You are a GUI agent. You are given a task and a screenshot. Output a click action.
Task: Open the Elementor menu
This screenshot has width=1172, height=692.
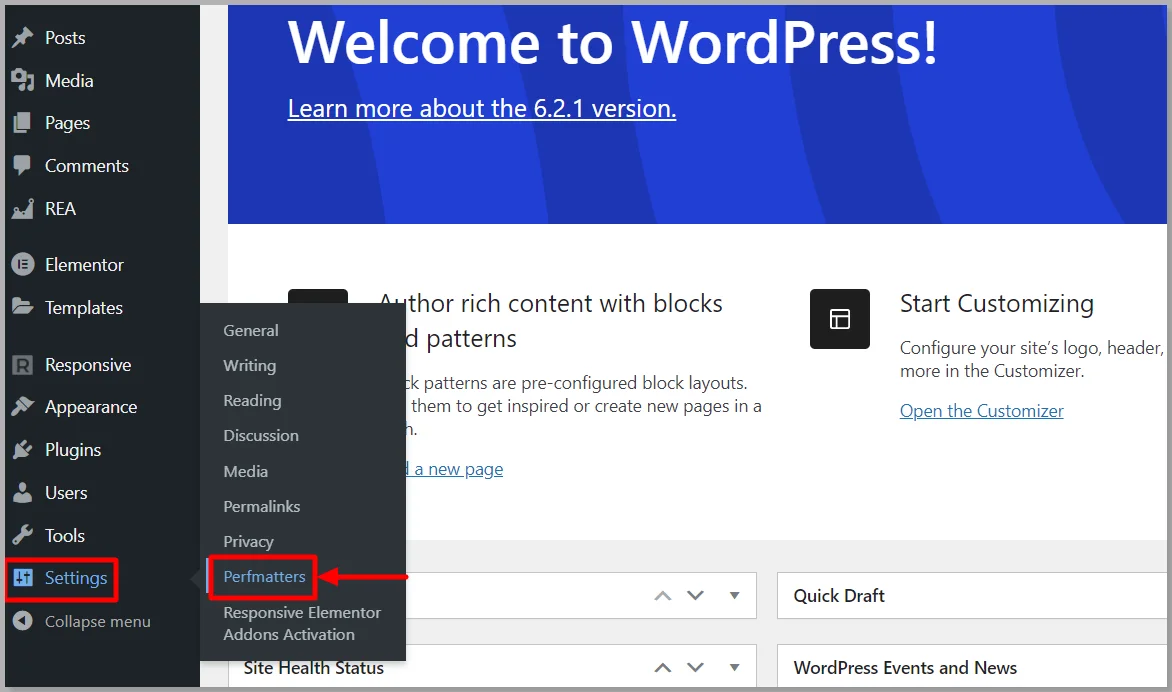point(84,265)
